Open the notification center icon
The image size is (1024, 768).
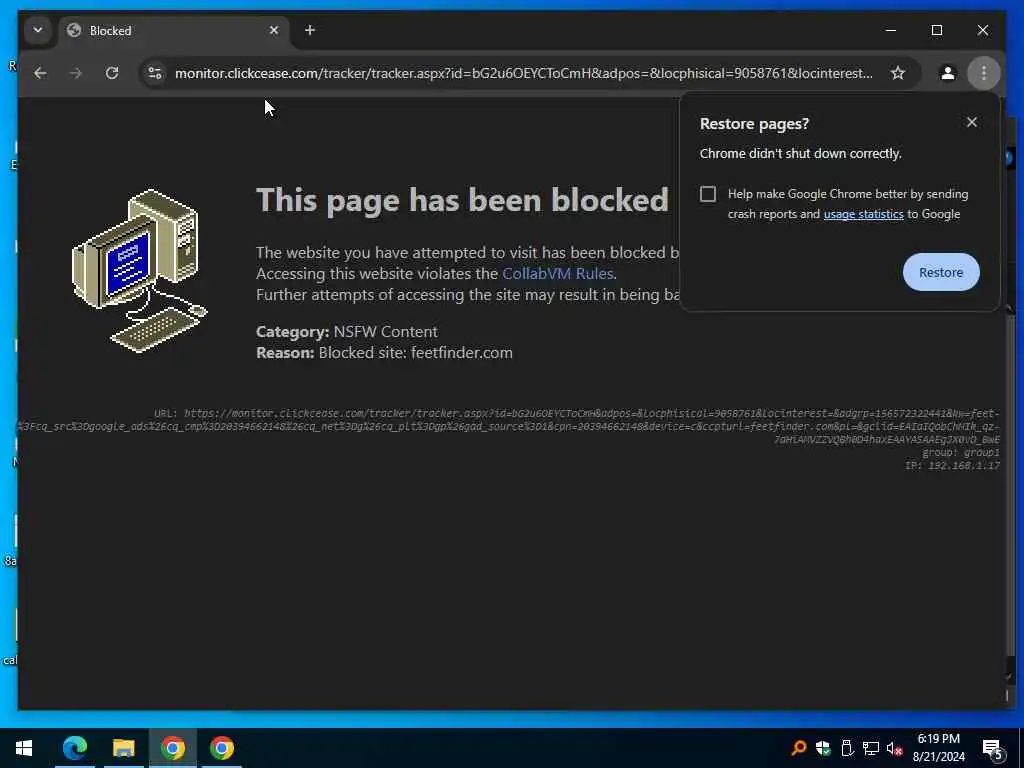(x=992, y=748)
